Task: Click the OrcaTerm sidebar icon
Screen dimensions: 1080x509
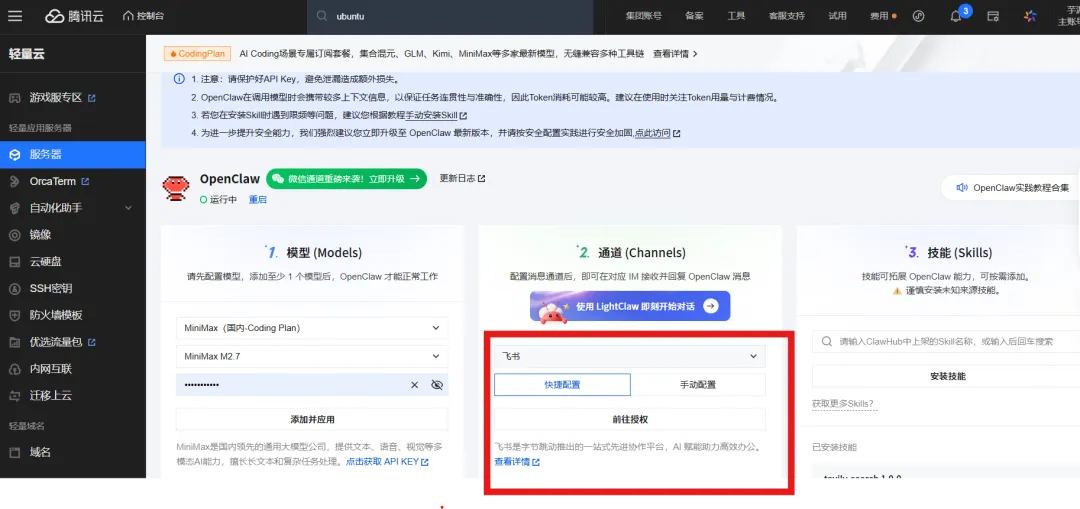Action: point(14,181)
